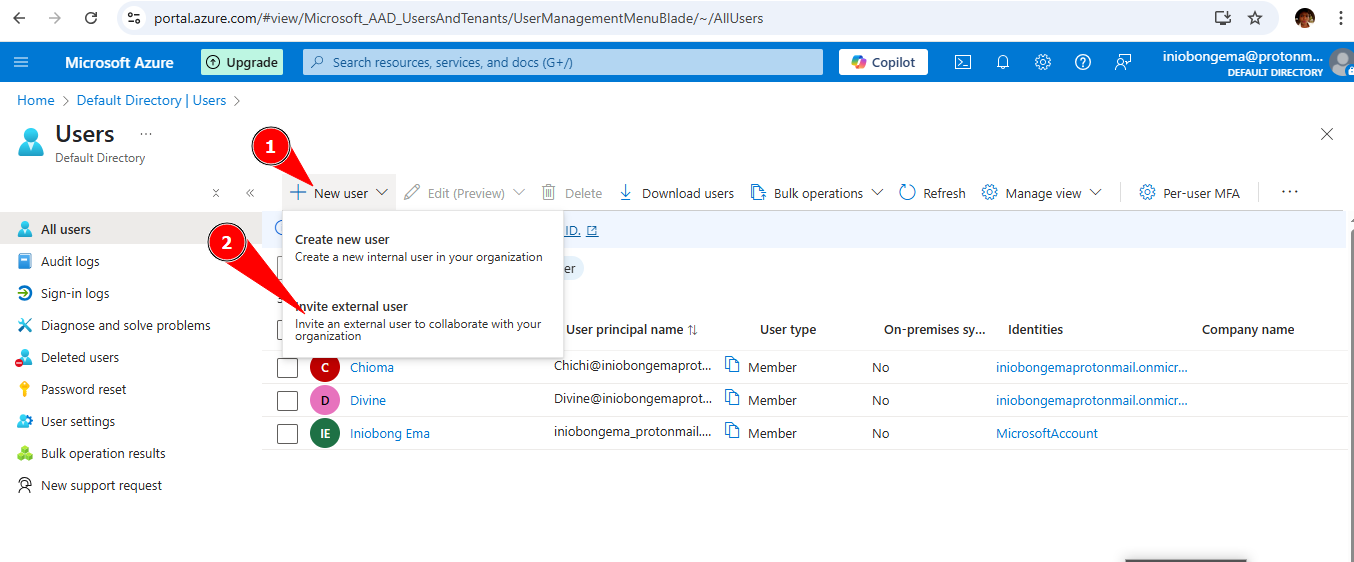
Task: Click Refresh in toolbar
Action: point(932,193)
